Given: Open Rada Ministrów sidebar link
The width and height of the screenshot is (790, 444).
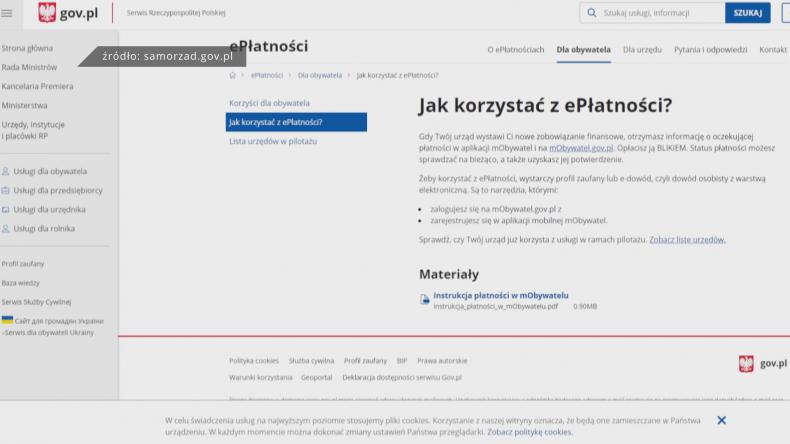Looking at the screenshot, I should click(29, 68).
